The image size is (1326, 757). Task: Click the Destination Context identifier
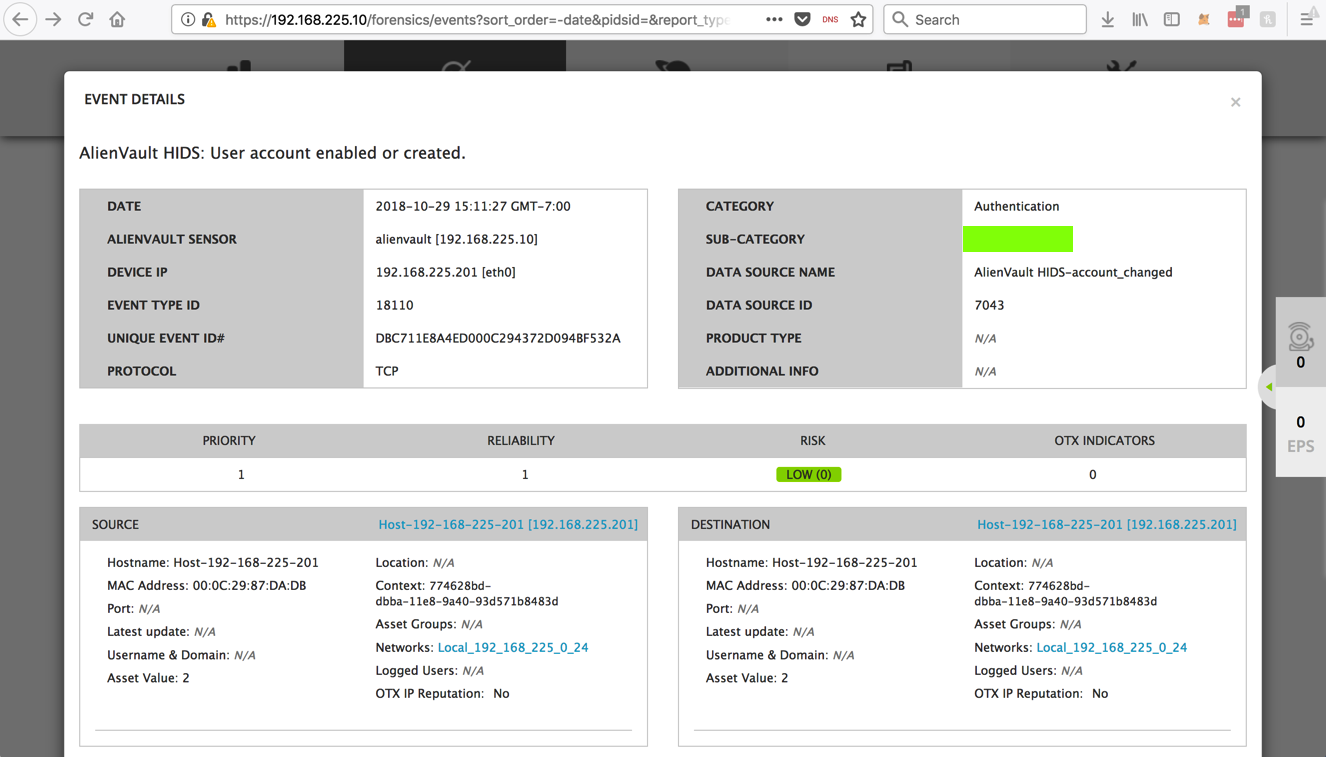tap(1065, 593)
